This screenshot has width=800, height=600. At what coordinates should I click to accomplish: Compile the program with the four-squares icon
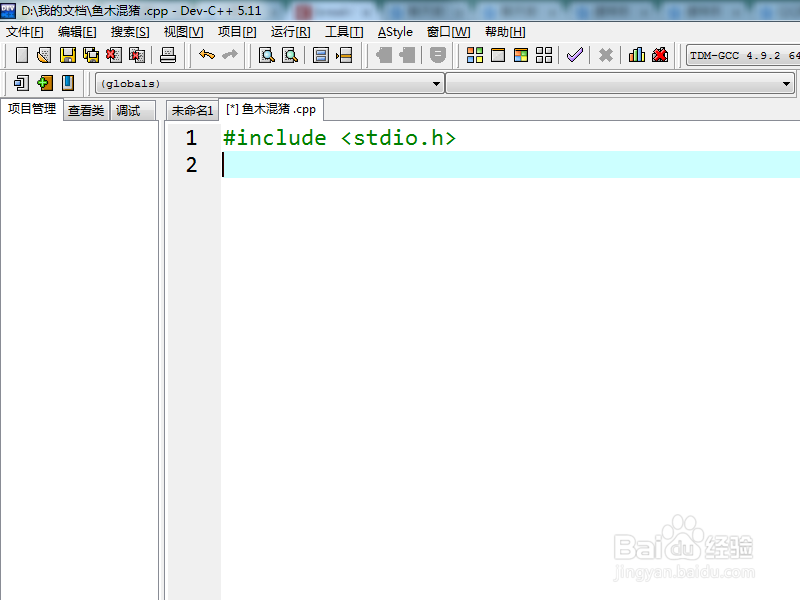[x=474, y=55]
